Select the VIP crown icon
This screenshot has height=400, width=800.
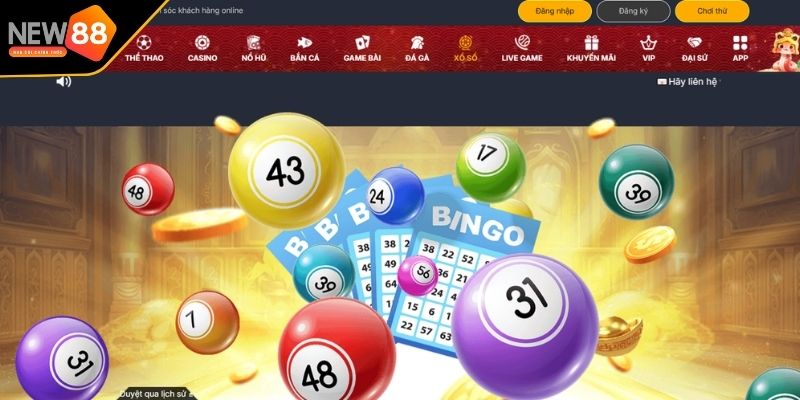coord(648,42)
